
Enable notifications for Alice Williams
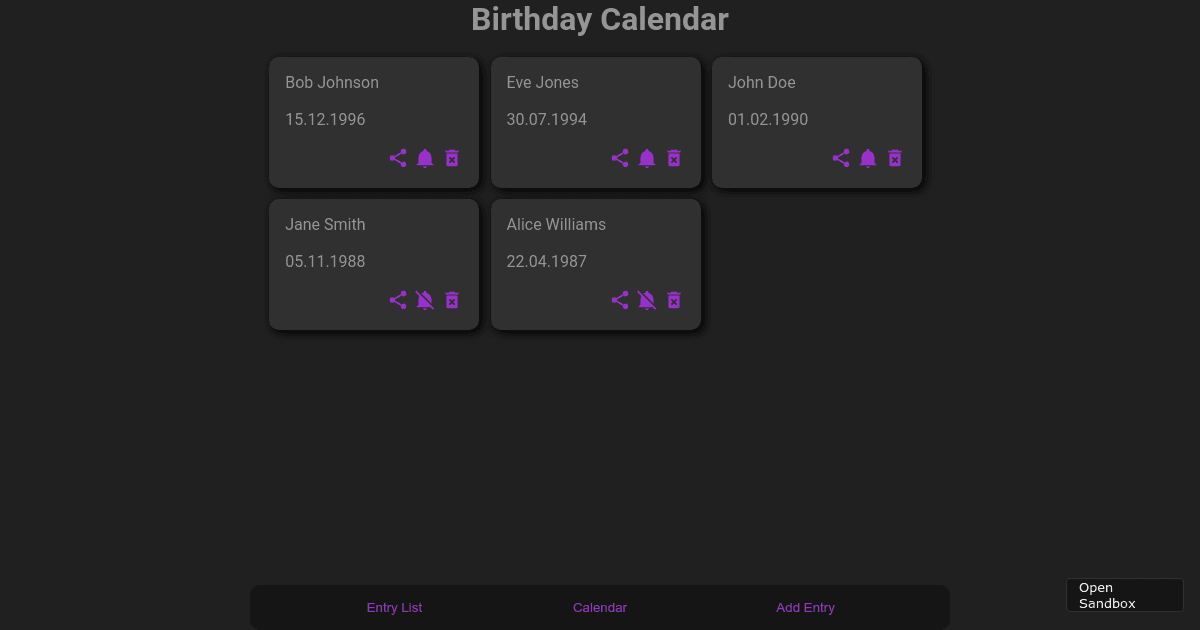pyautogui.click(x=647, y=300)
